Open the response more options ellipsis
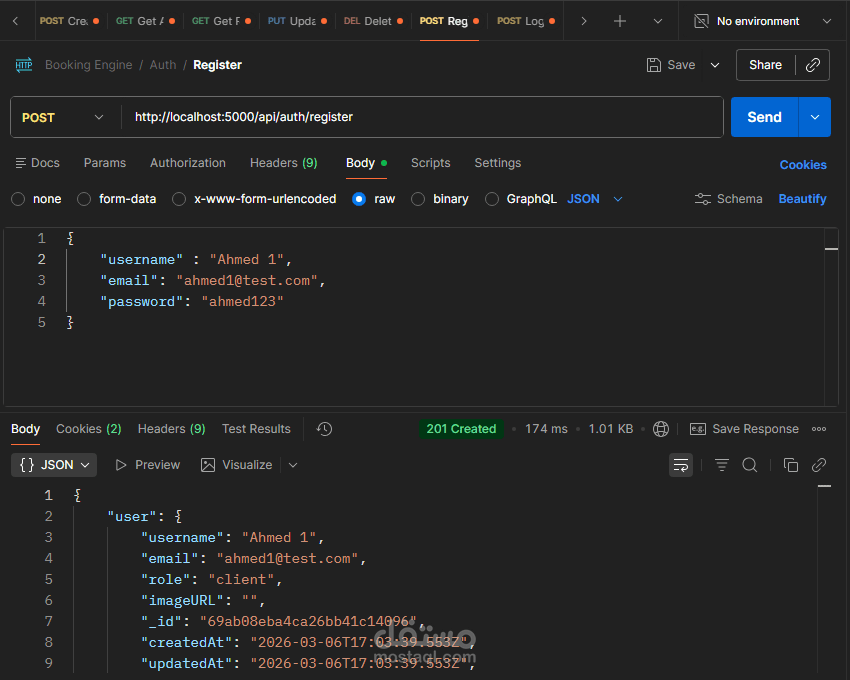Image resolution: width=850 pixels, height=680 pixels. pos(819,429)
